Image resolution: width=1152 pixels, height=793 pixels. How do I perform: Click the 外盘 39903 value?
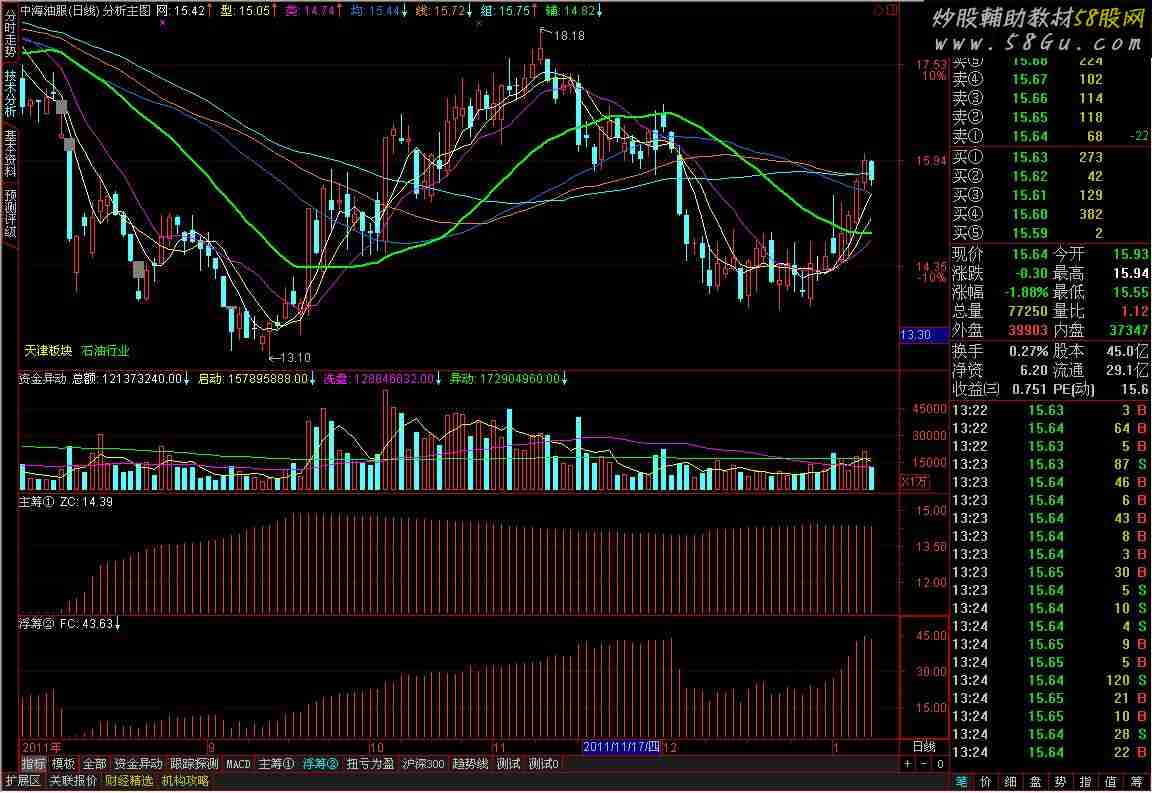(x=1027, y=331)
